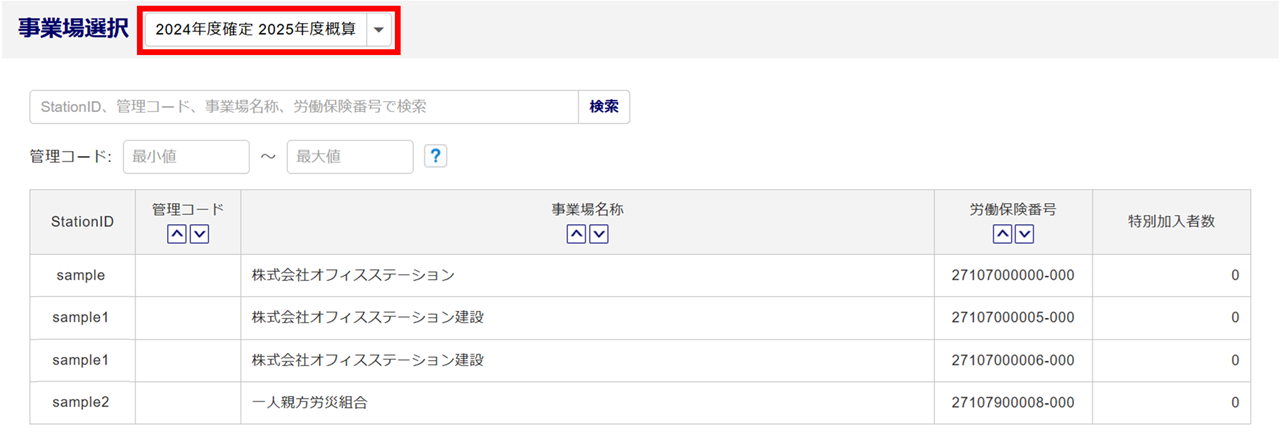This screenshot has height=437, width=1280.
Task: Click the StationID column header
Action: (x=82, y=222)
